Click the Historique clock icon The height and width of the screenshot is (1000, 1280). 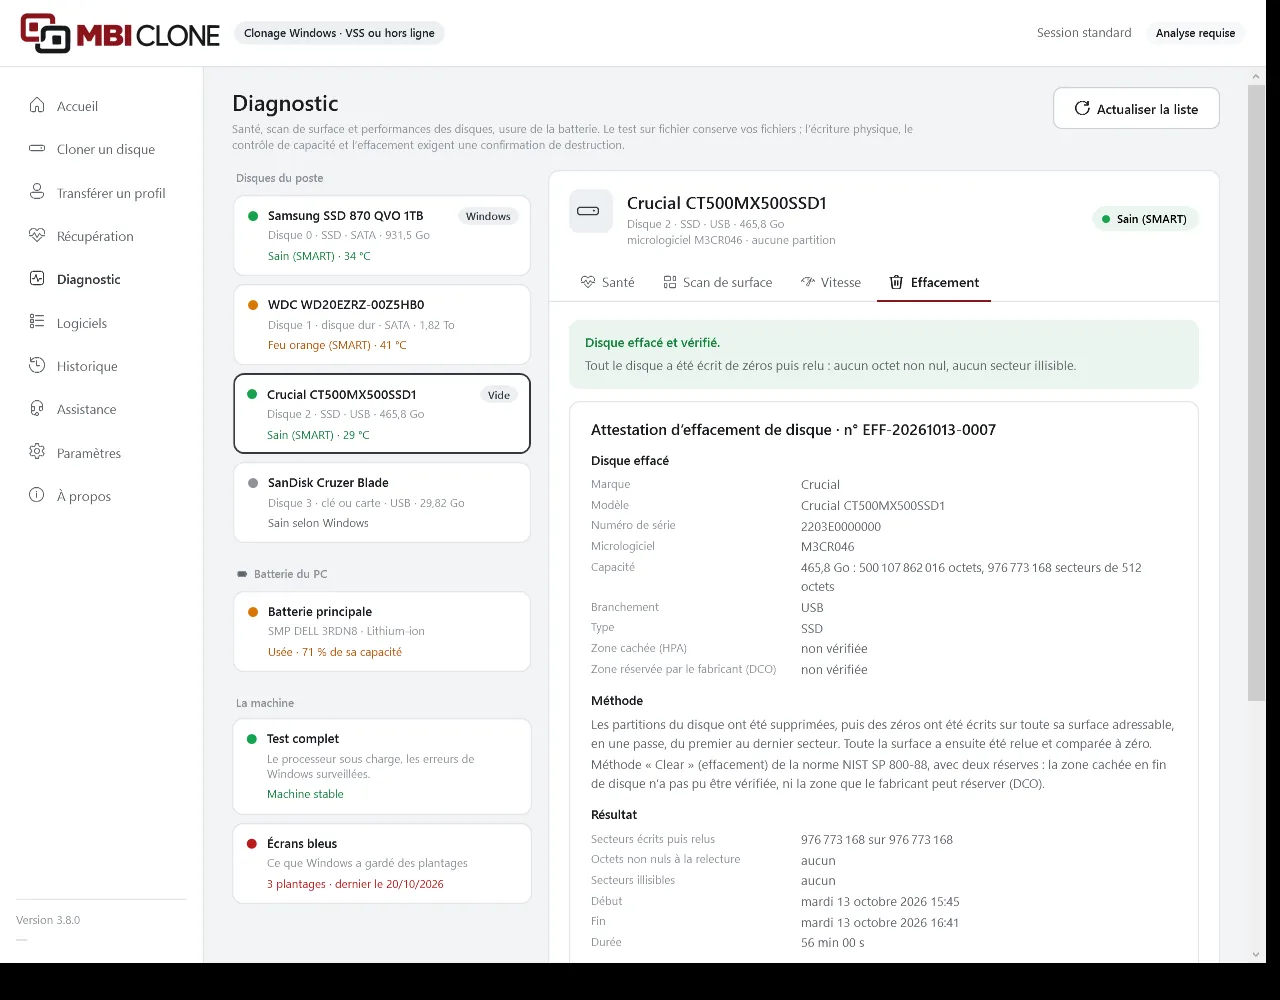point(37,366)
